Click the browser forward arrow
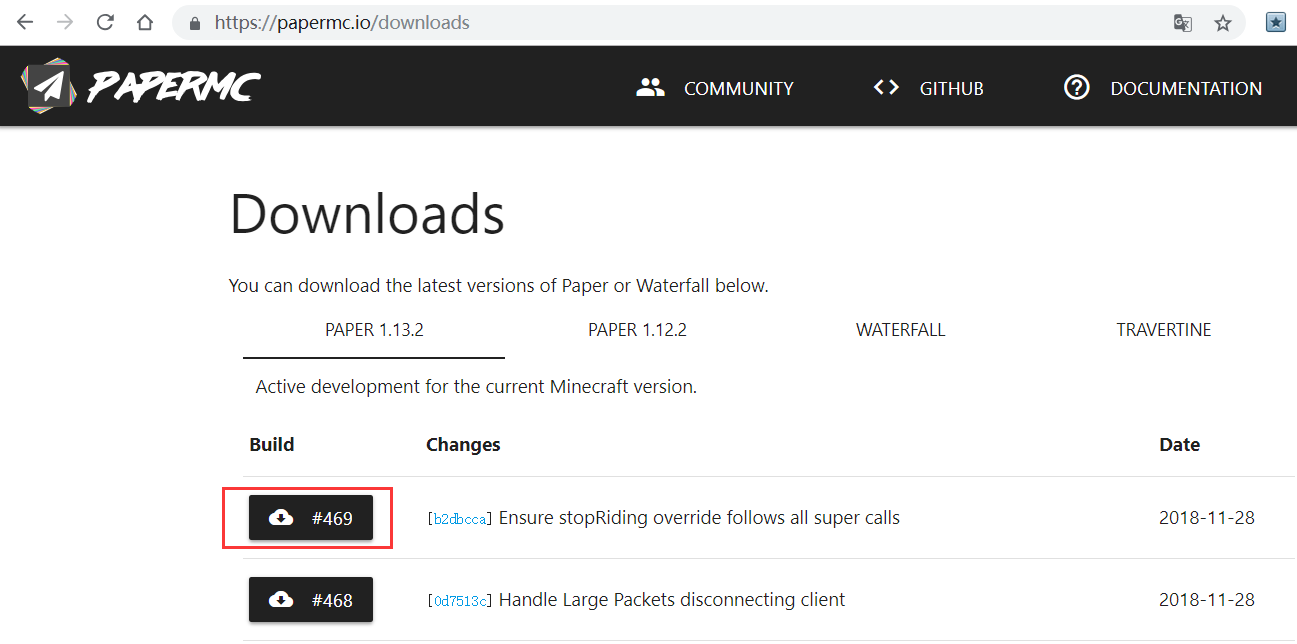 click(65, 22)
